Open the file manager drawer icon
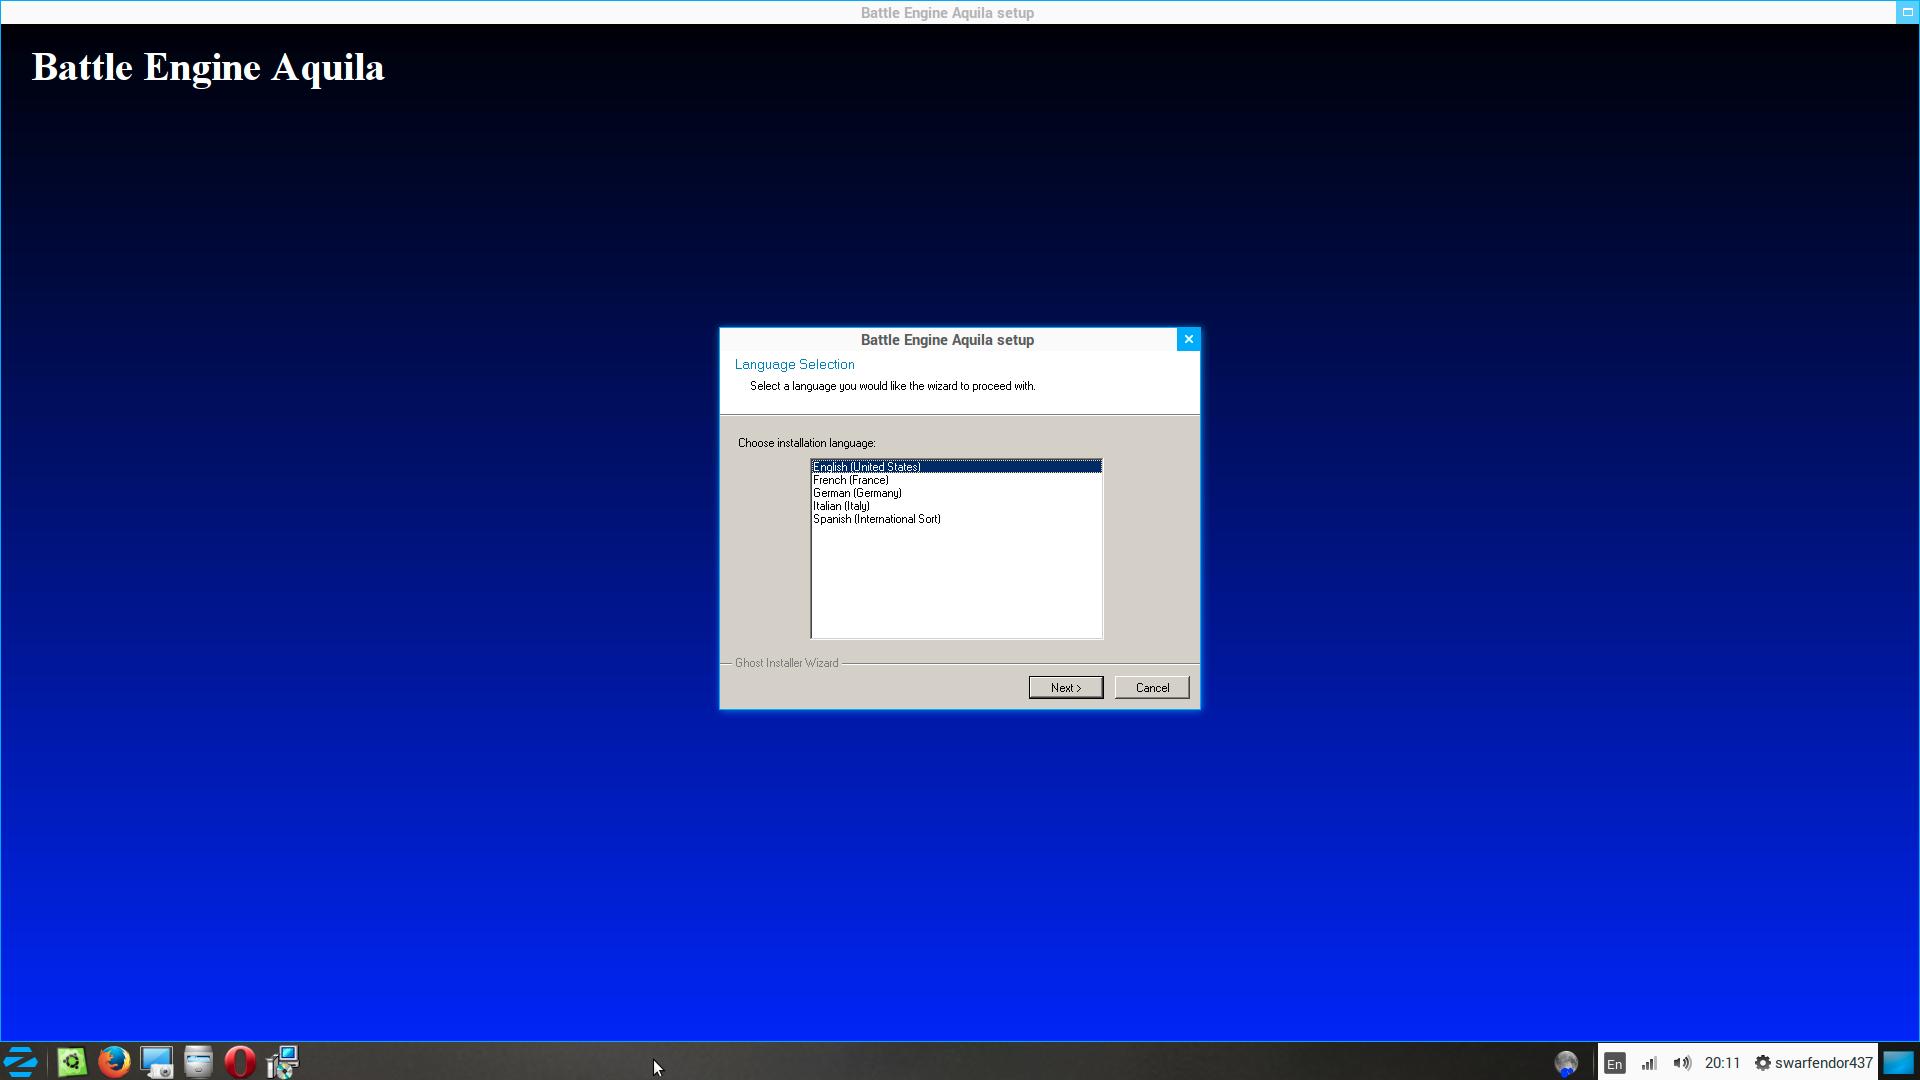The height and width of the screenshot is (1080, 1920). coord(198,1062)
